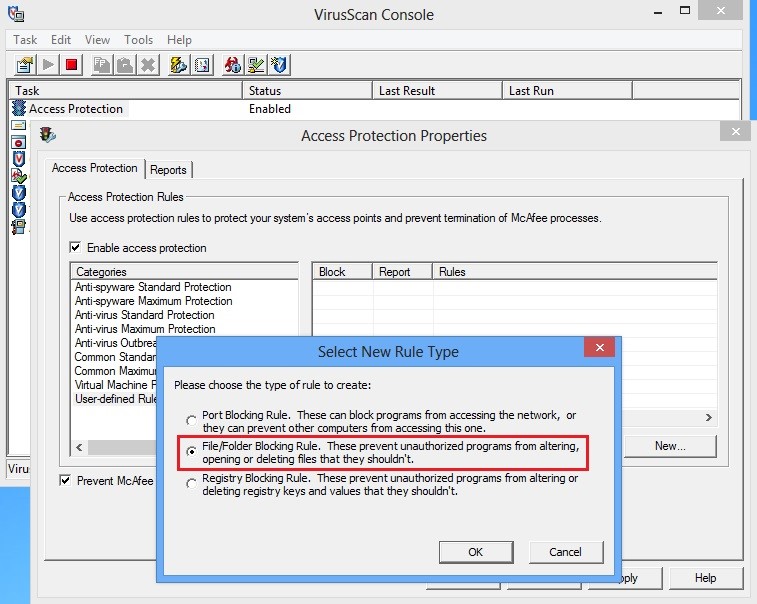Cancel the Select New Rule Type dialog

point(565,552)
